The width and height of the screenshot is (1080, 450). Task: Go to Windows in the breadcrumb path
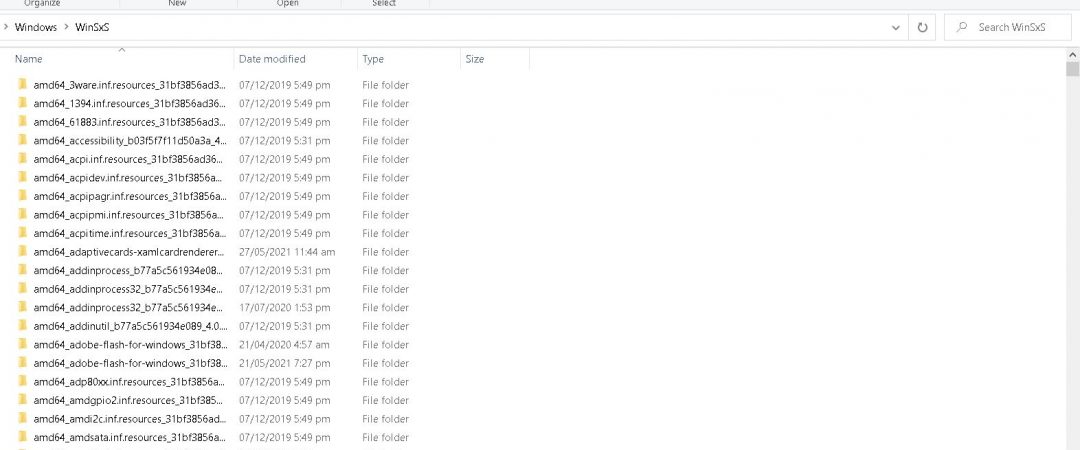(x=36, y=28)
